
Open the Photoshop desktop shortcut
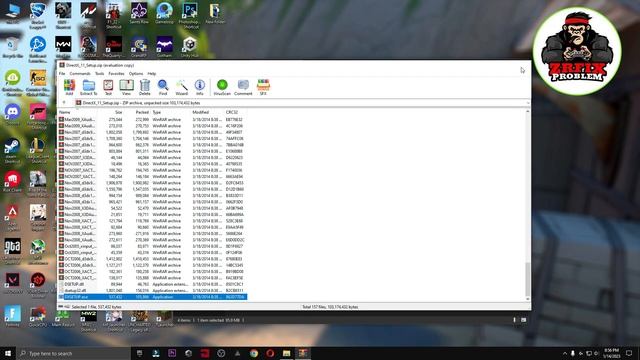coord(189,15)
